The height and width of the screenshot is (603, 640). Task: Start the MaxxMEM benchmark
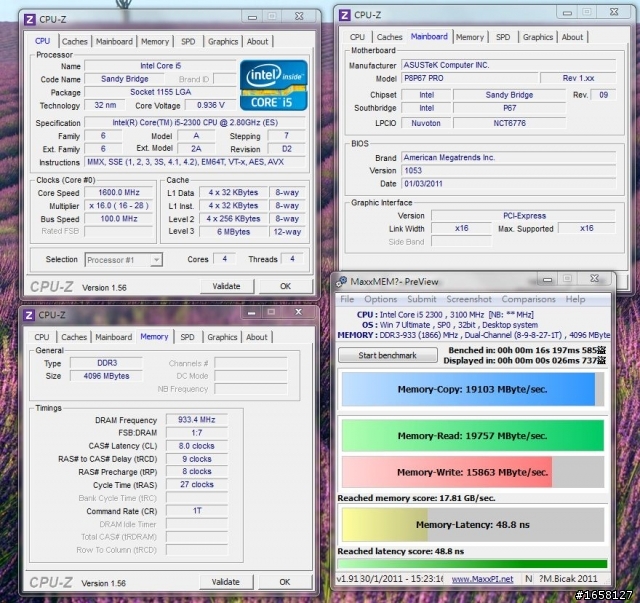pos(387,355)
